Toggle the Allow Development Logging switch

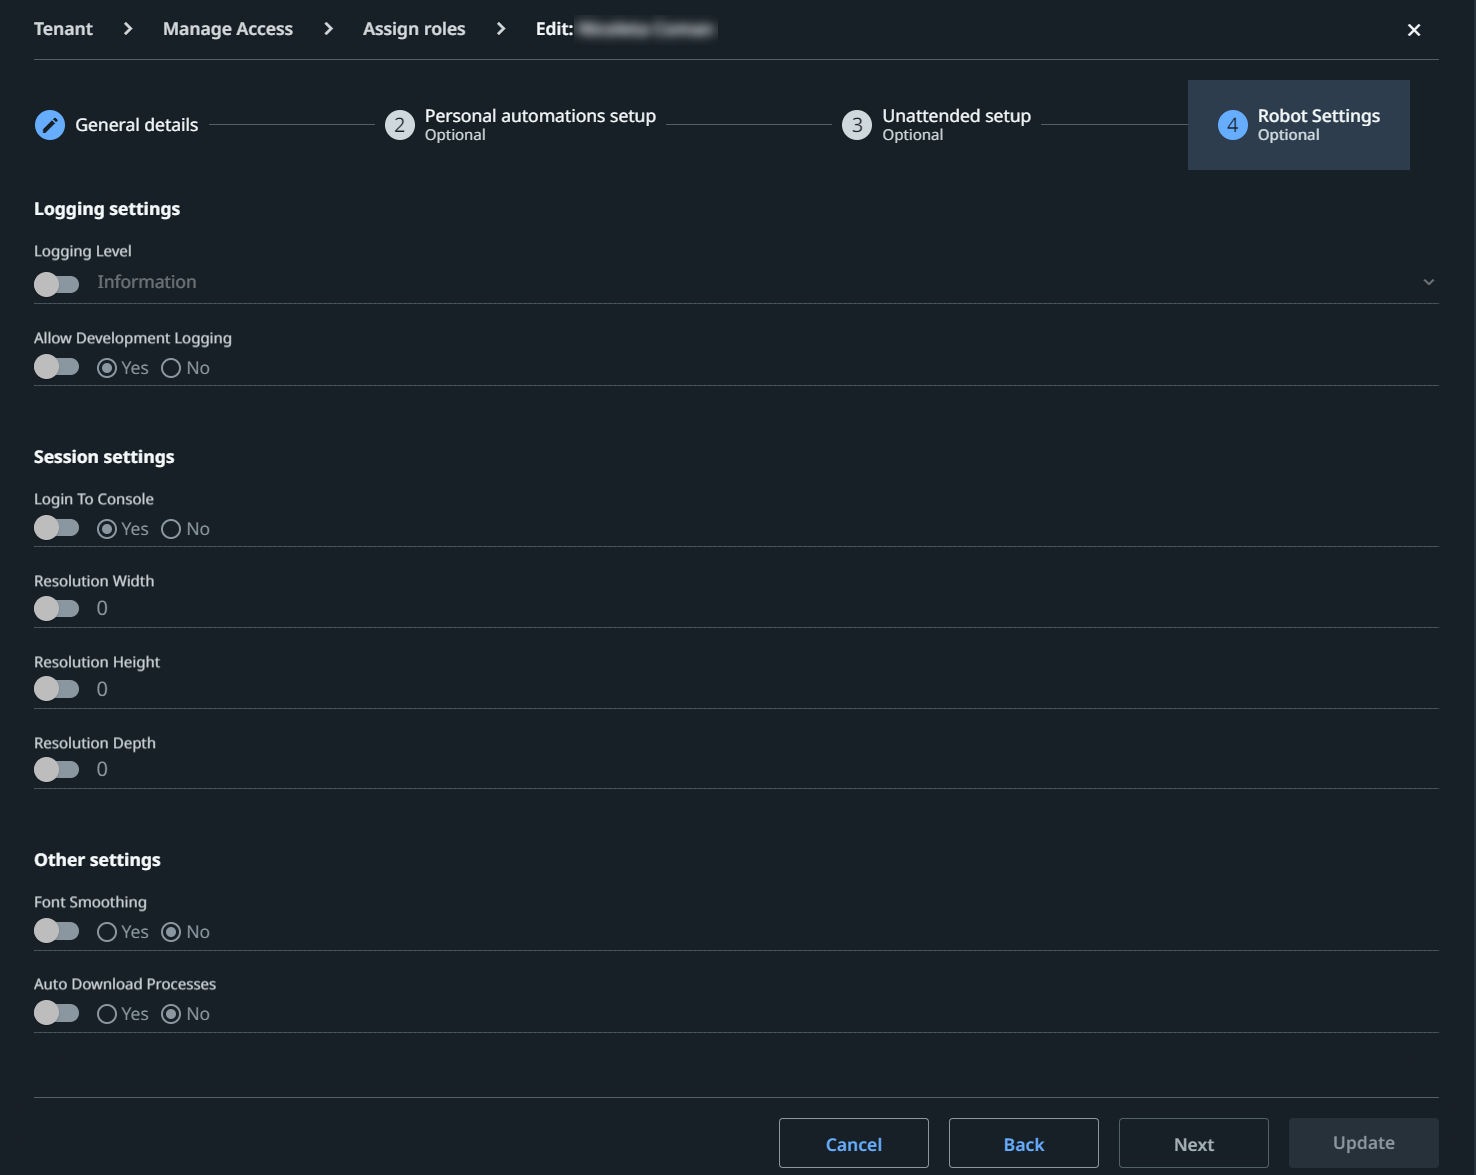click(57, 366)
